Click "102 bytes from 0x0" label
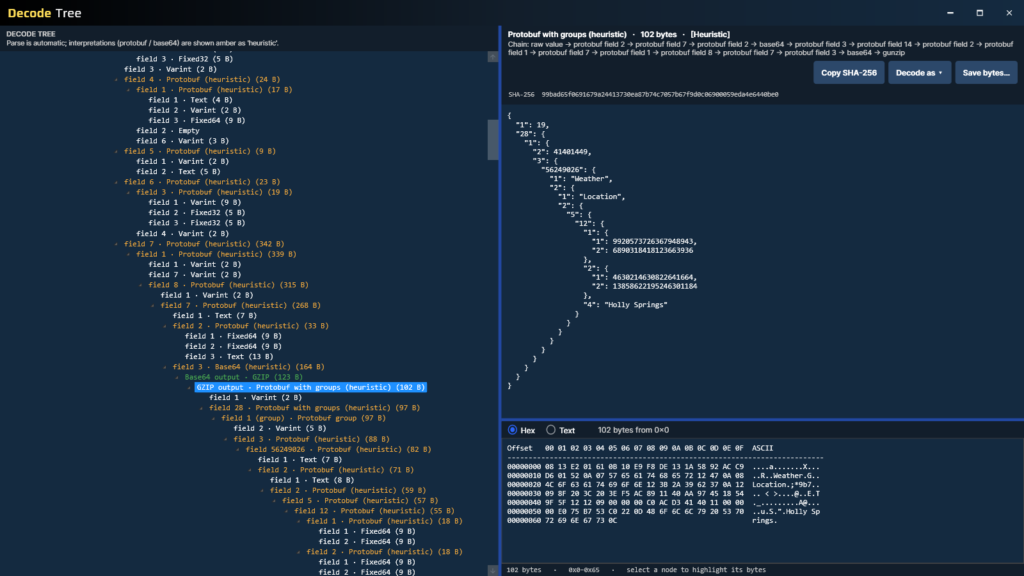The height and width of the screenshot is (576, 1024). click(633, 430)
